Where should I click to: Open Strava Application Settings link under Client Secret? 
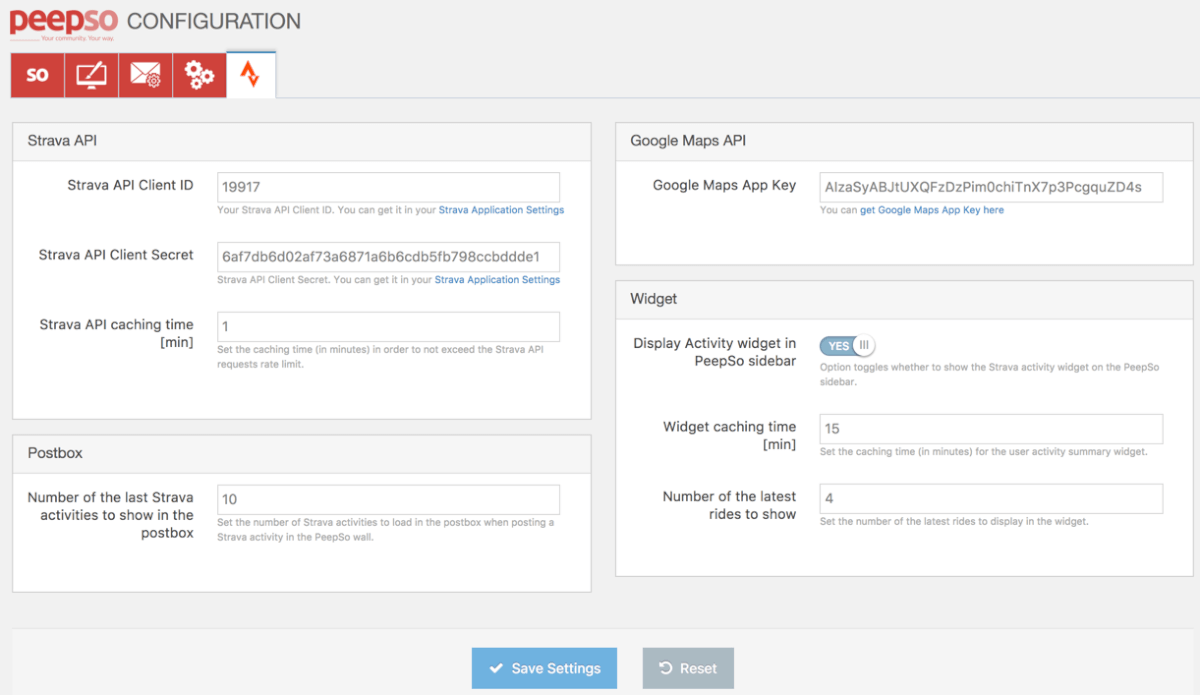click(497, 280)
